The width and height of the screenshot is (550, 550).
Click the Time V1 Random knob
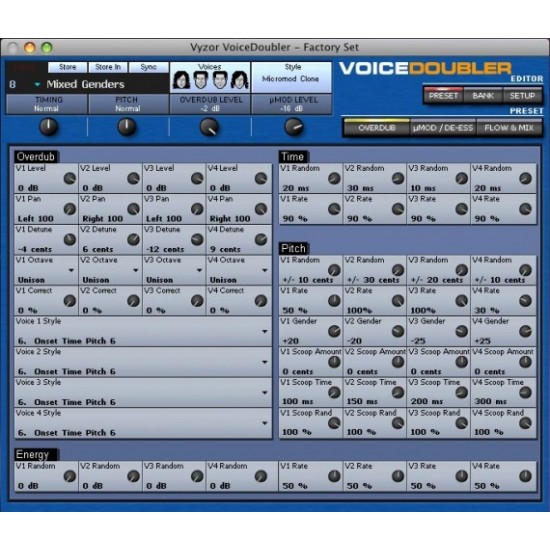coord(334,179)
